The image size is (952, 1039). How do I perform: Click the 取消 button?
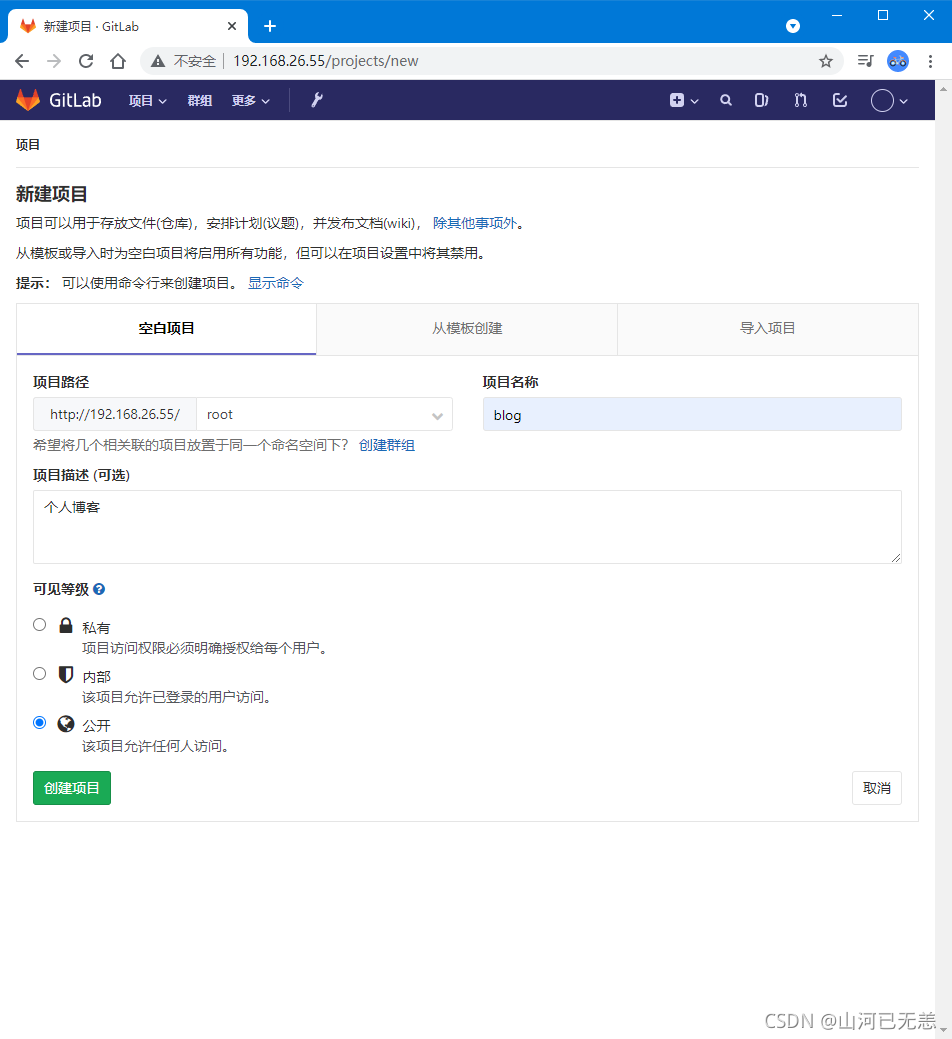876,788
